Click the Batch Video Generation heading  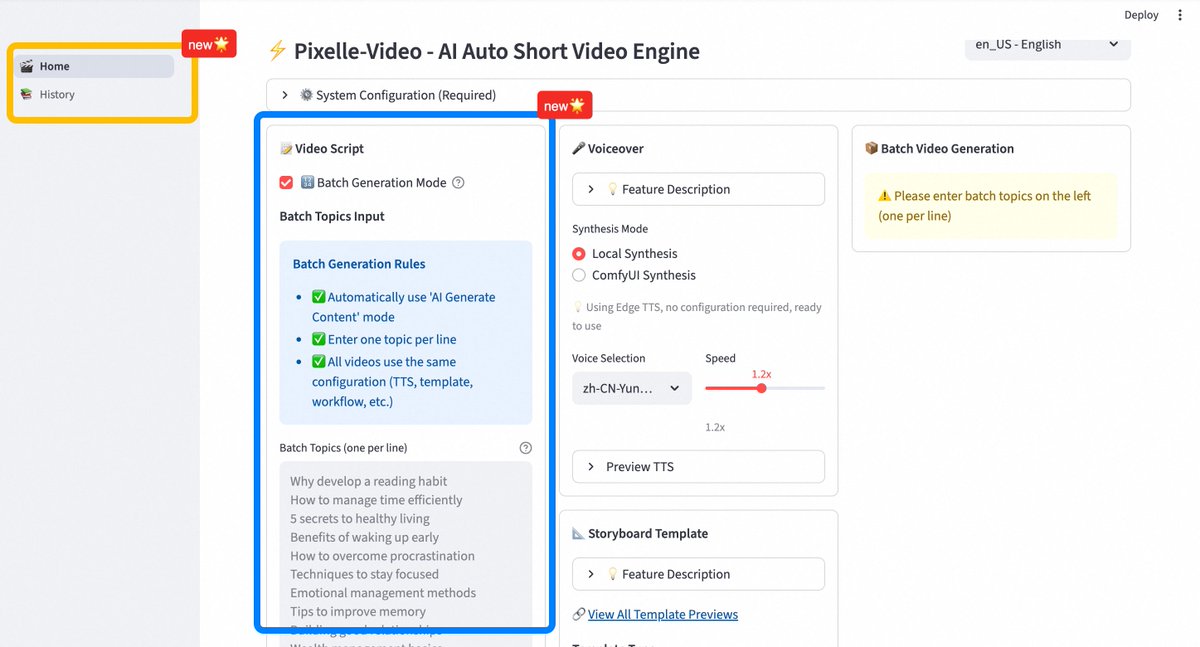[x=939, y=148]
